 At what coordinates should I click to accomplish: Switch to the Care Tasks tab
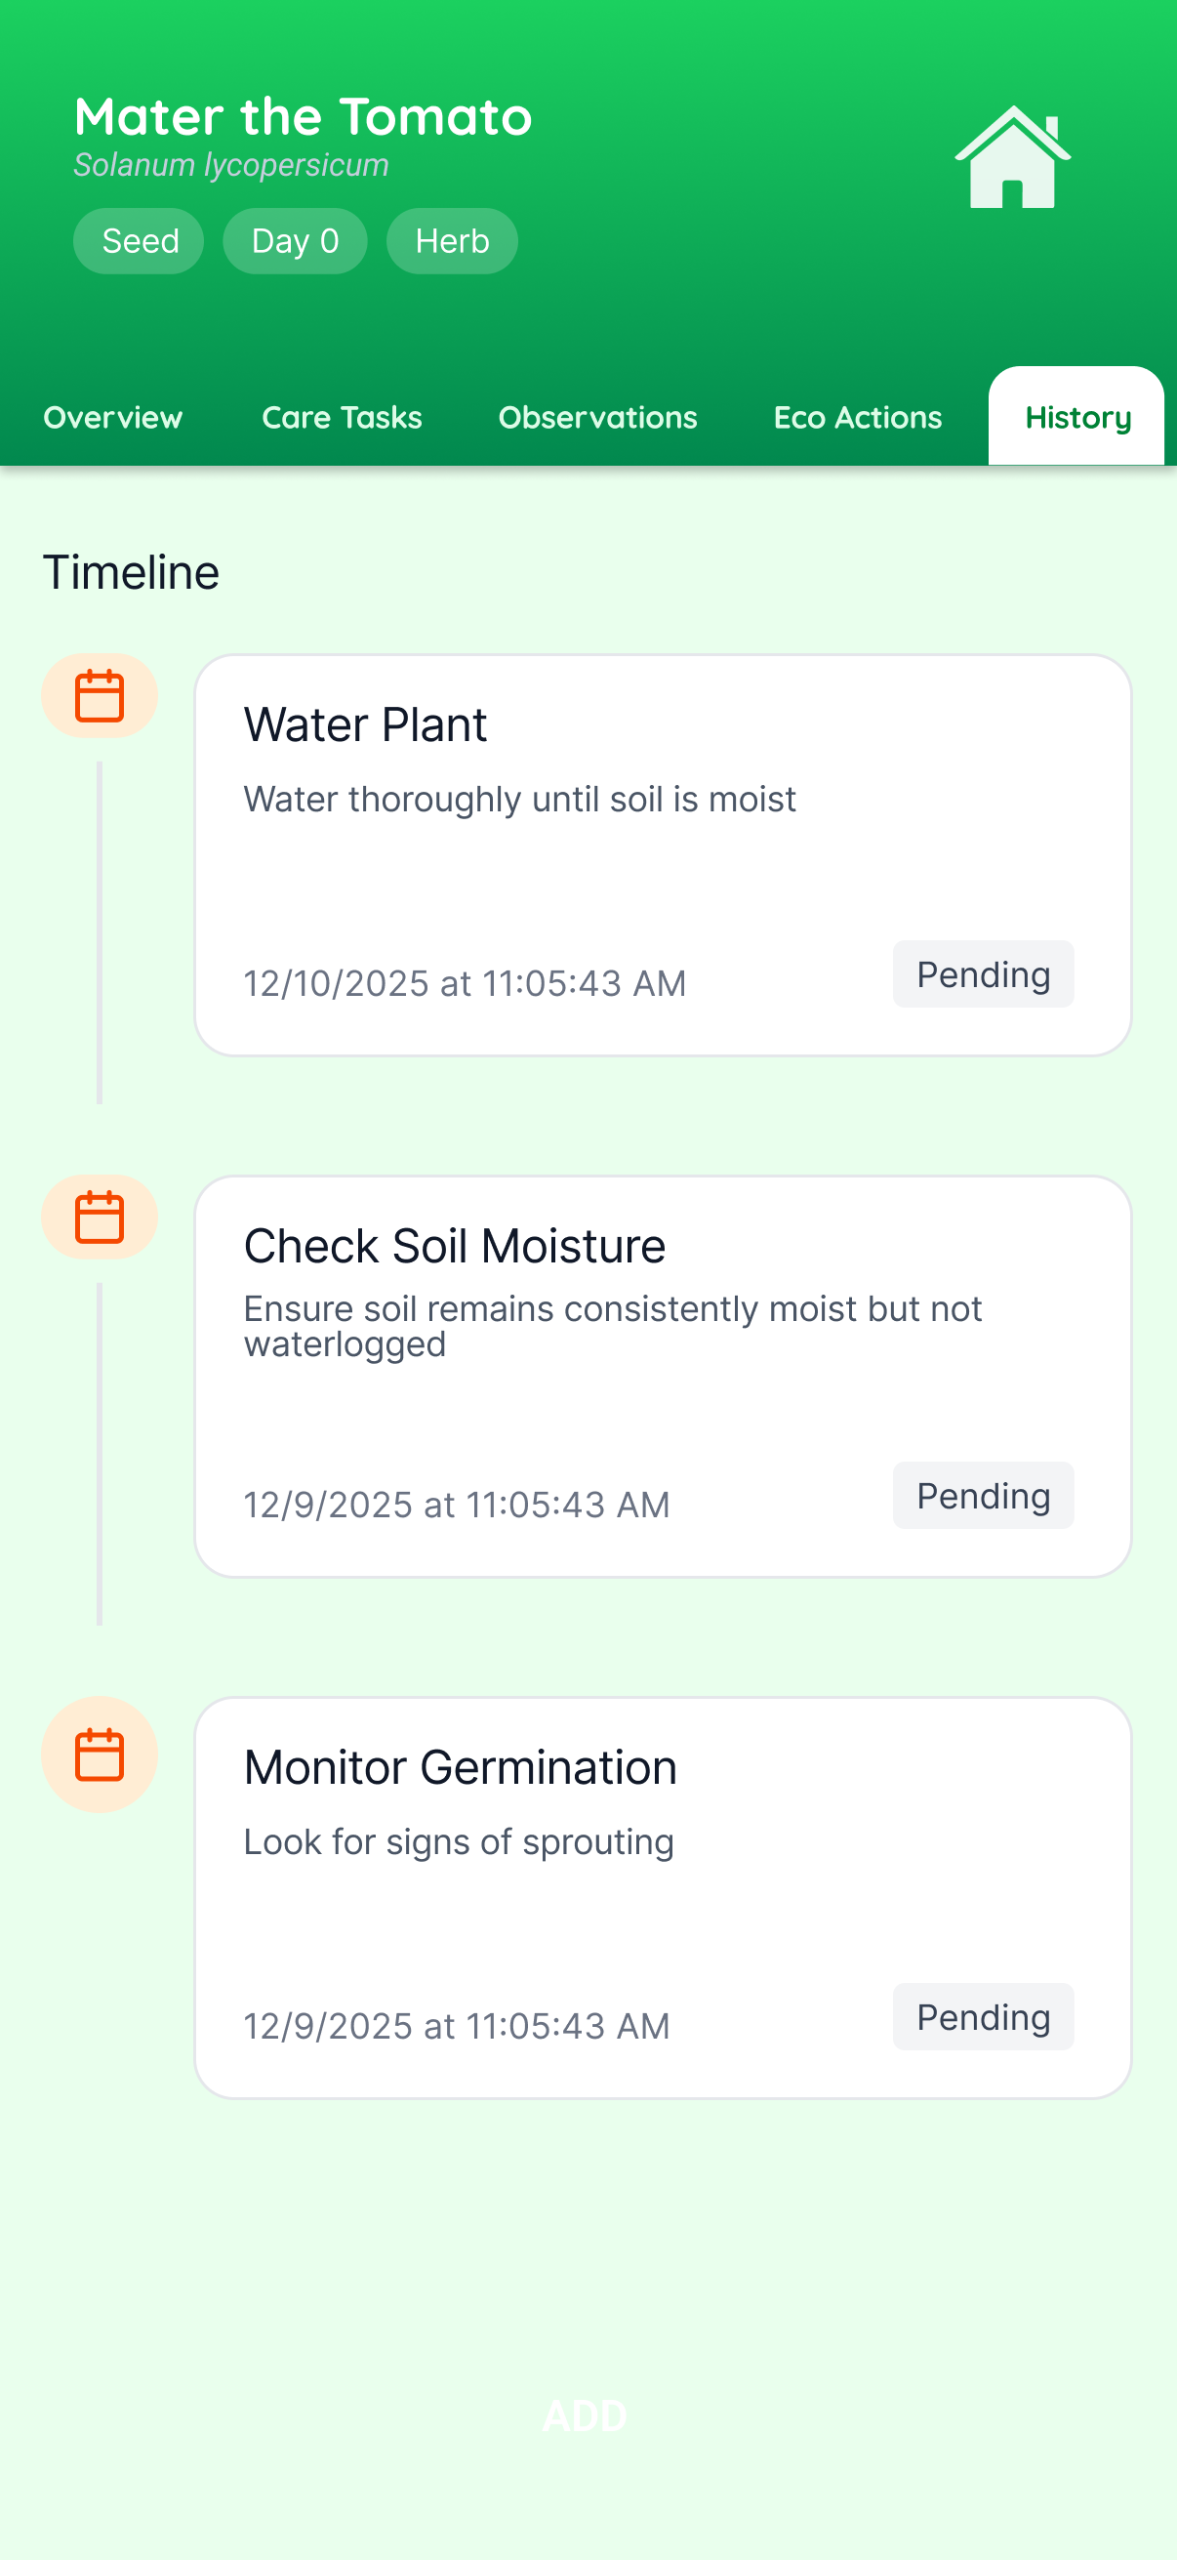point(342,417)
